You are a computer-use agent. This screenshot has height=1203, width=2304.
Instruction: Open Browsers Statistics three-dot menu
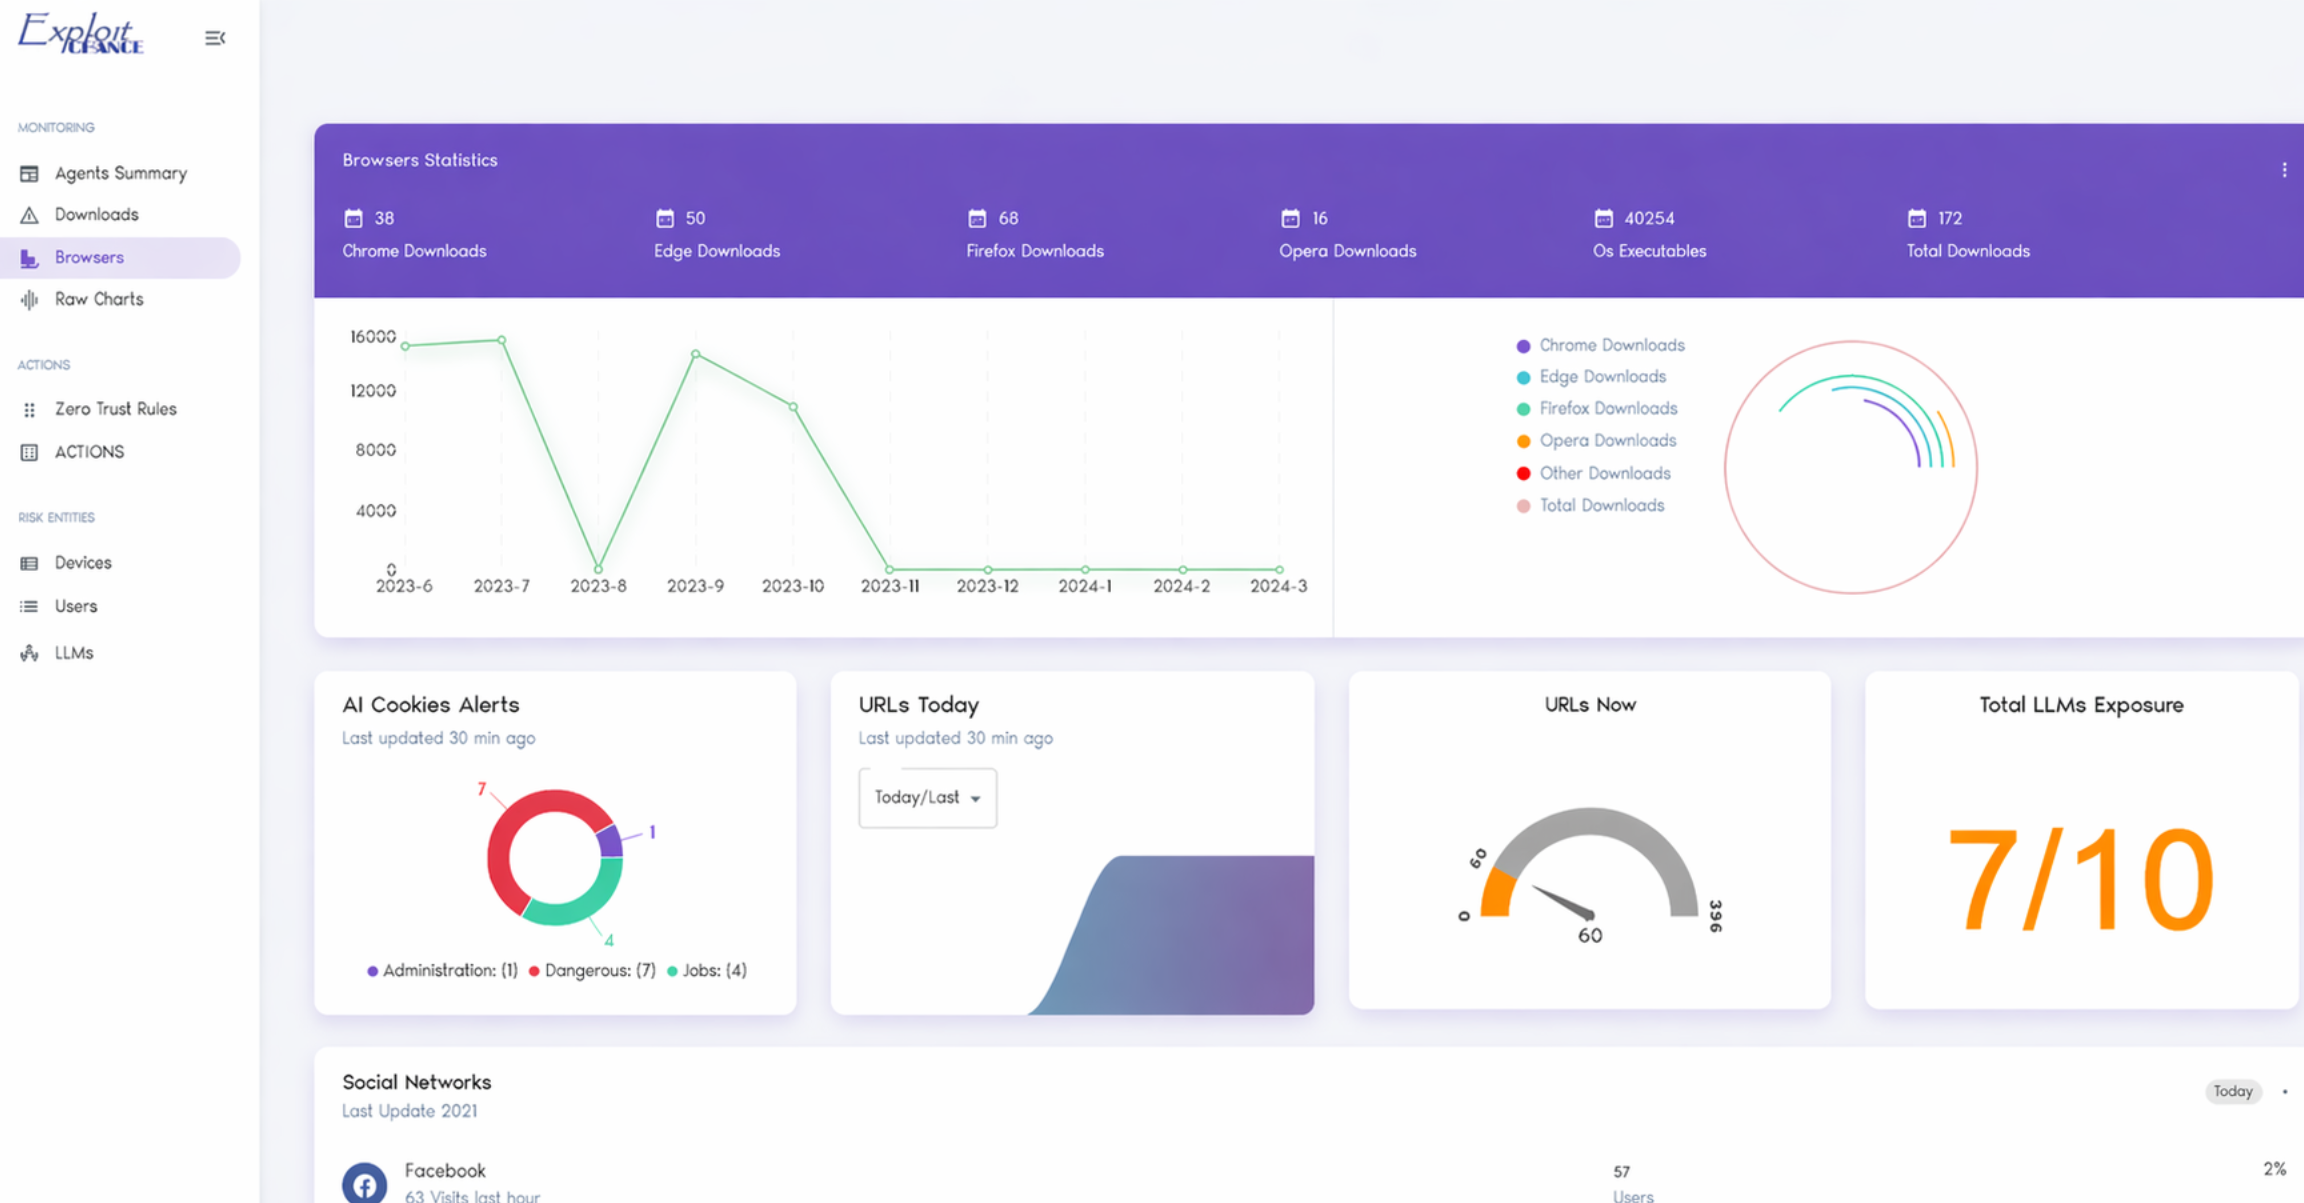point(2284,170)
